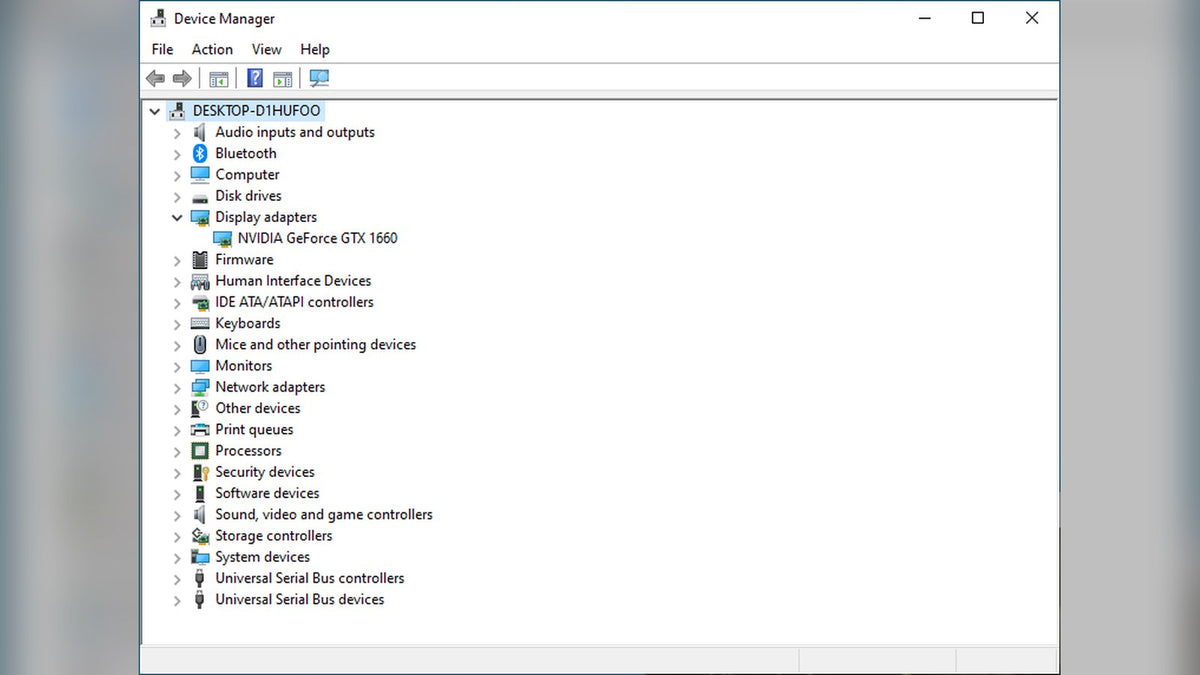The width and height of the screenshot is (1200, 675).
Task: Click the Keyboards category icon
Action: (x=199, y=323)
